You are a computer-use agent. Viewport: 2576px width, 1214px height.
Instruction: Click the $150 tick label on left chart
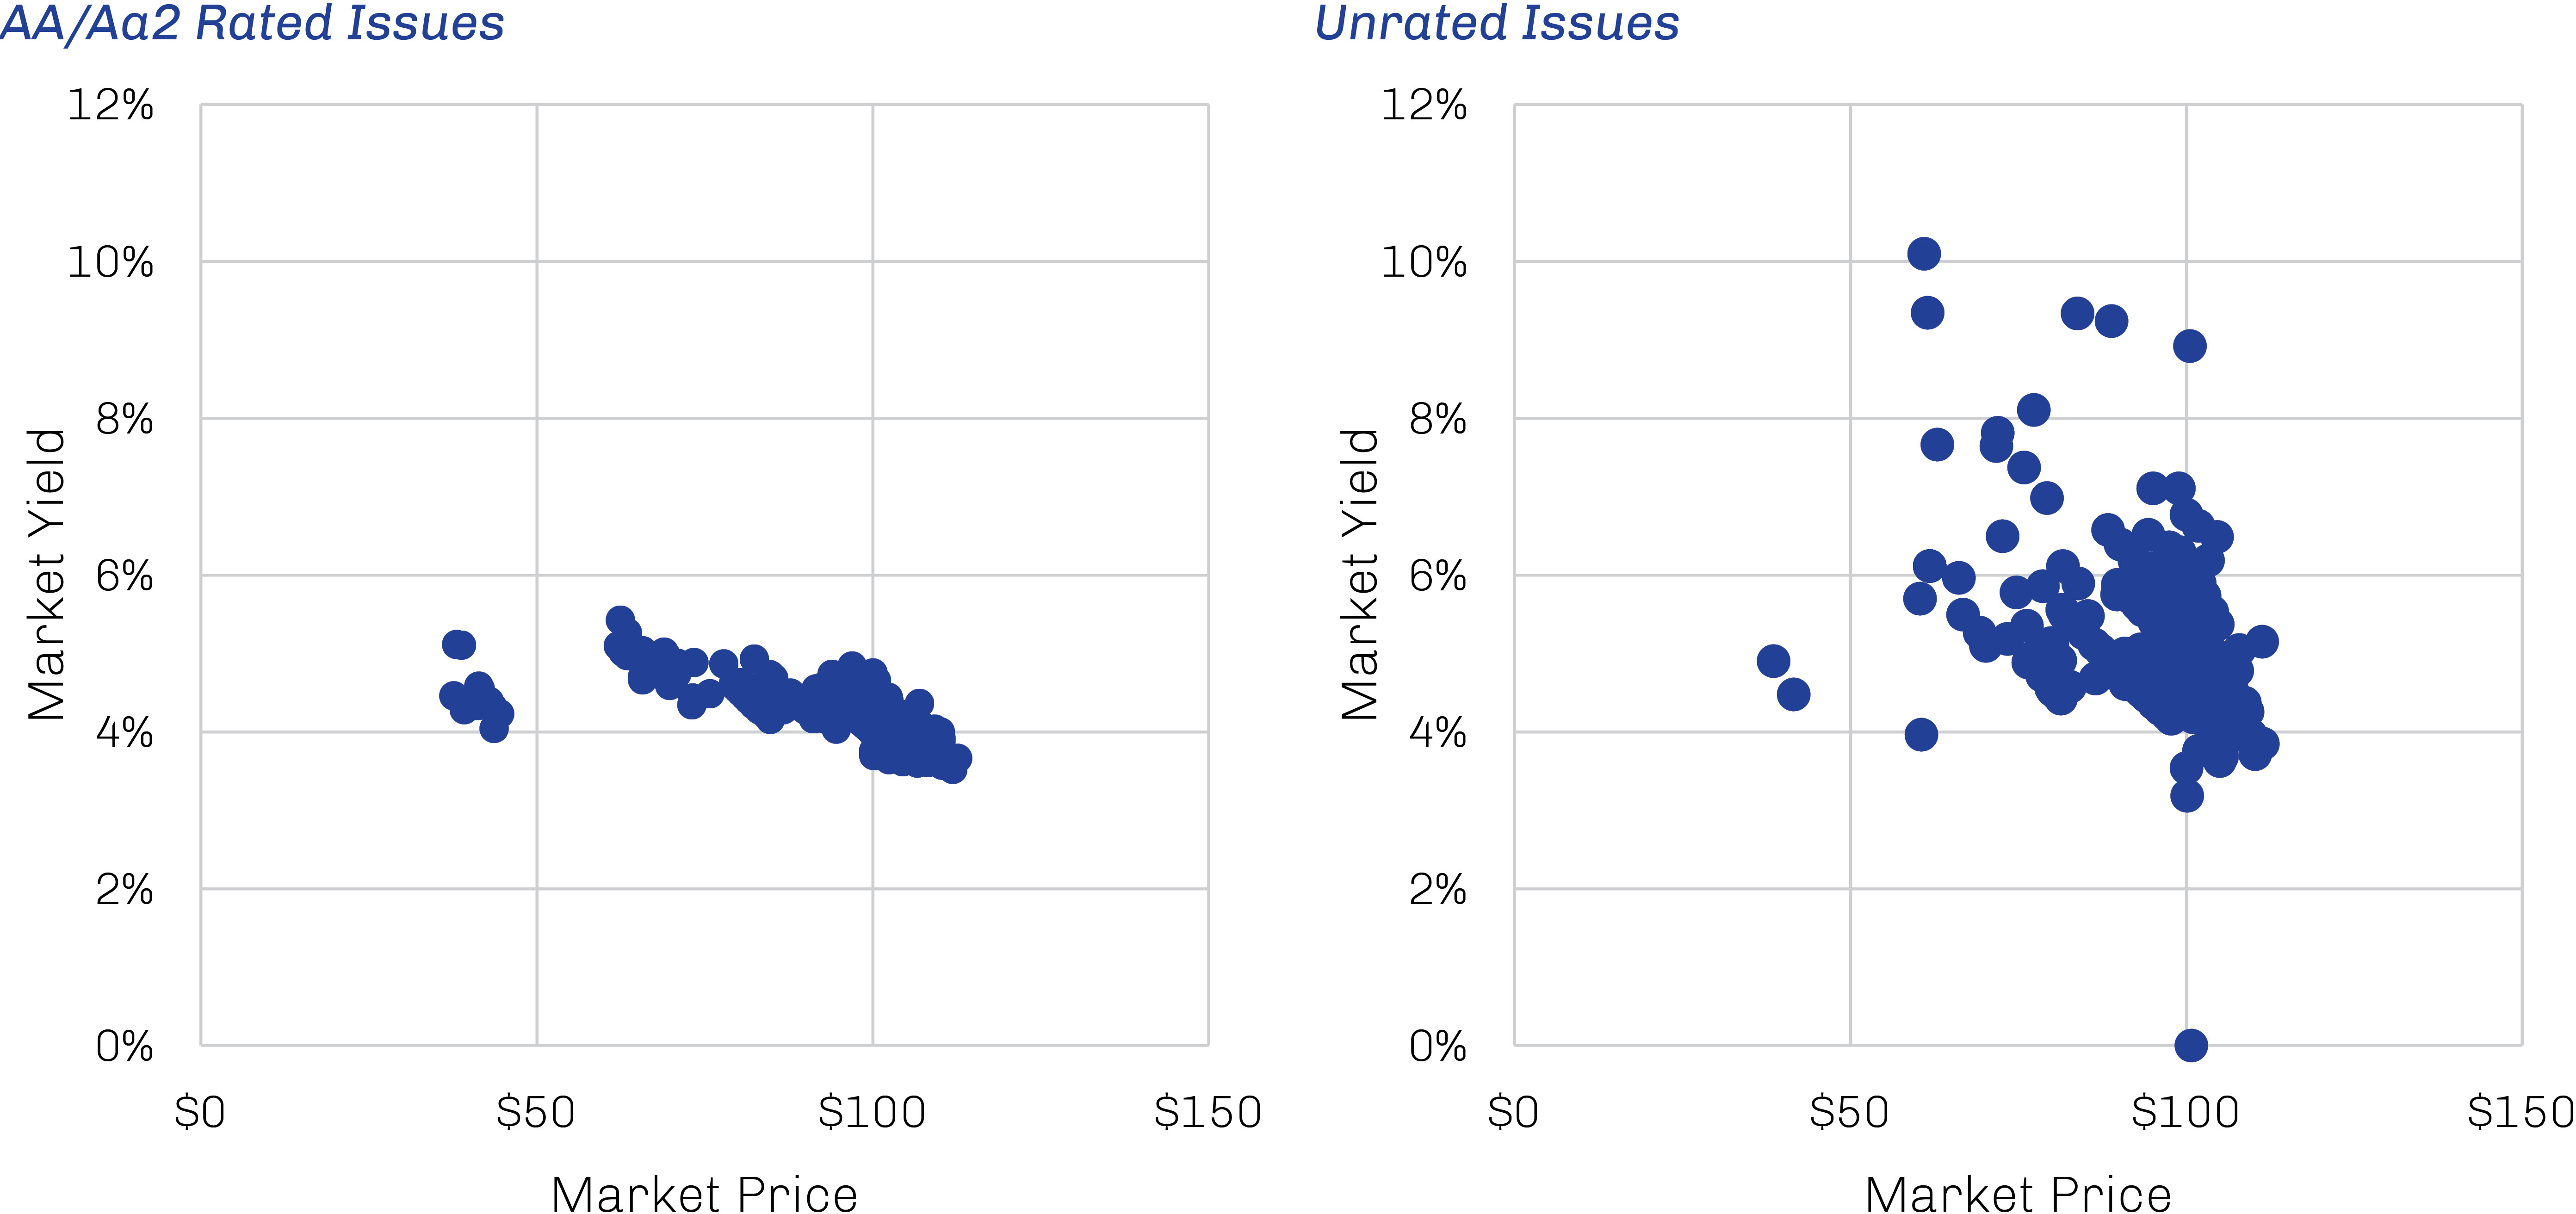click(x=1208, y=1112)
